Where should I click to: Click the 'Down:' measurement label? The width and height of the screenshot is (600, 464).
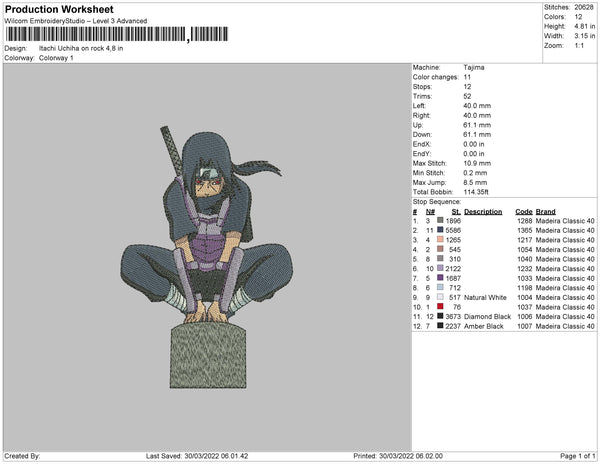pyautogui.click(x=422, y=135)
